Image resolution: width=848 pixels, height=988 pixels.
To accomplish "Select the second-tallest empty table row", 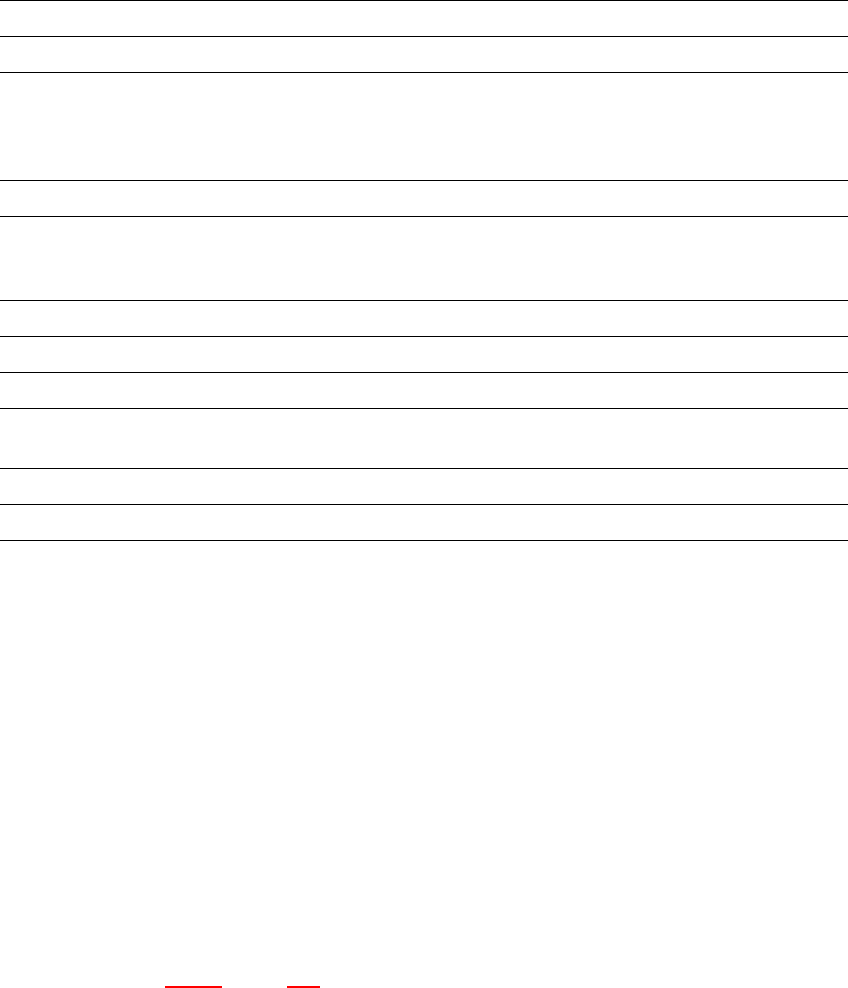I will tap(424, 258).
